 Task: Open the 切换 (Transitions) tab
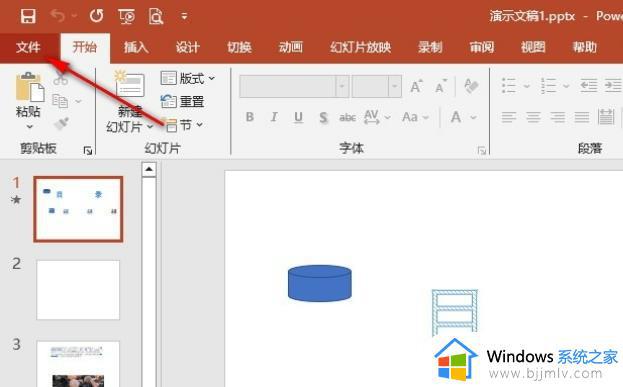[x=239, y=47]
